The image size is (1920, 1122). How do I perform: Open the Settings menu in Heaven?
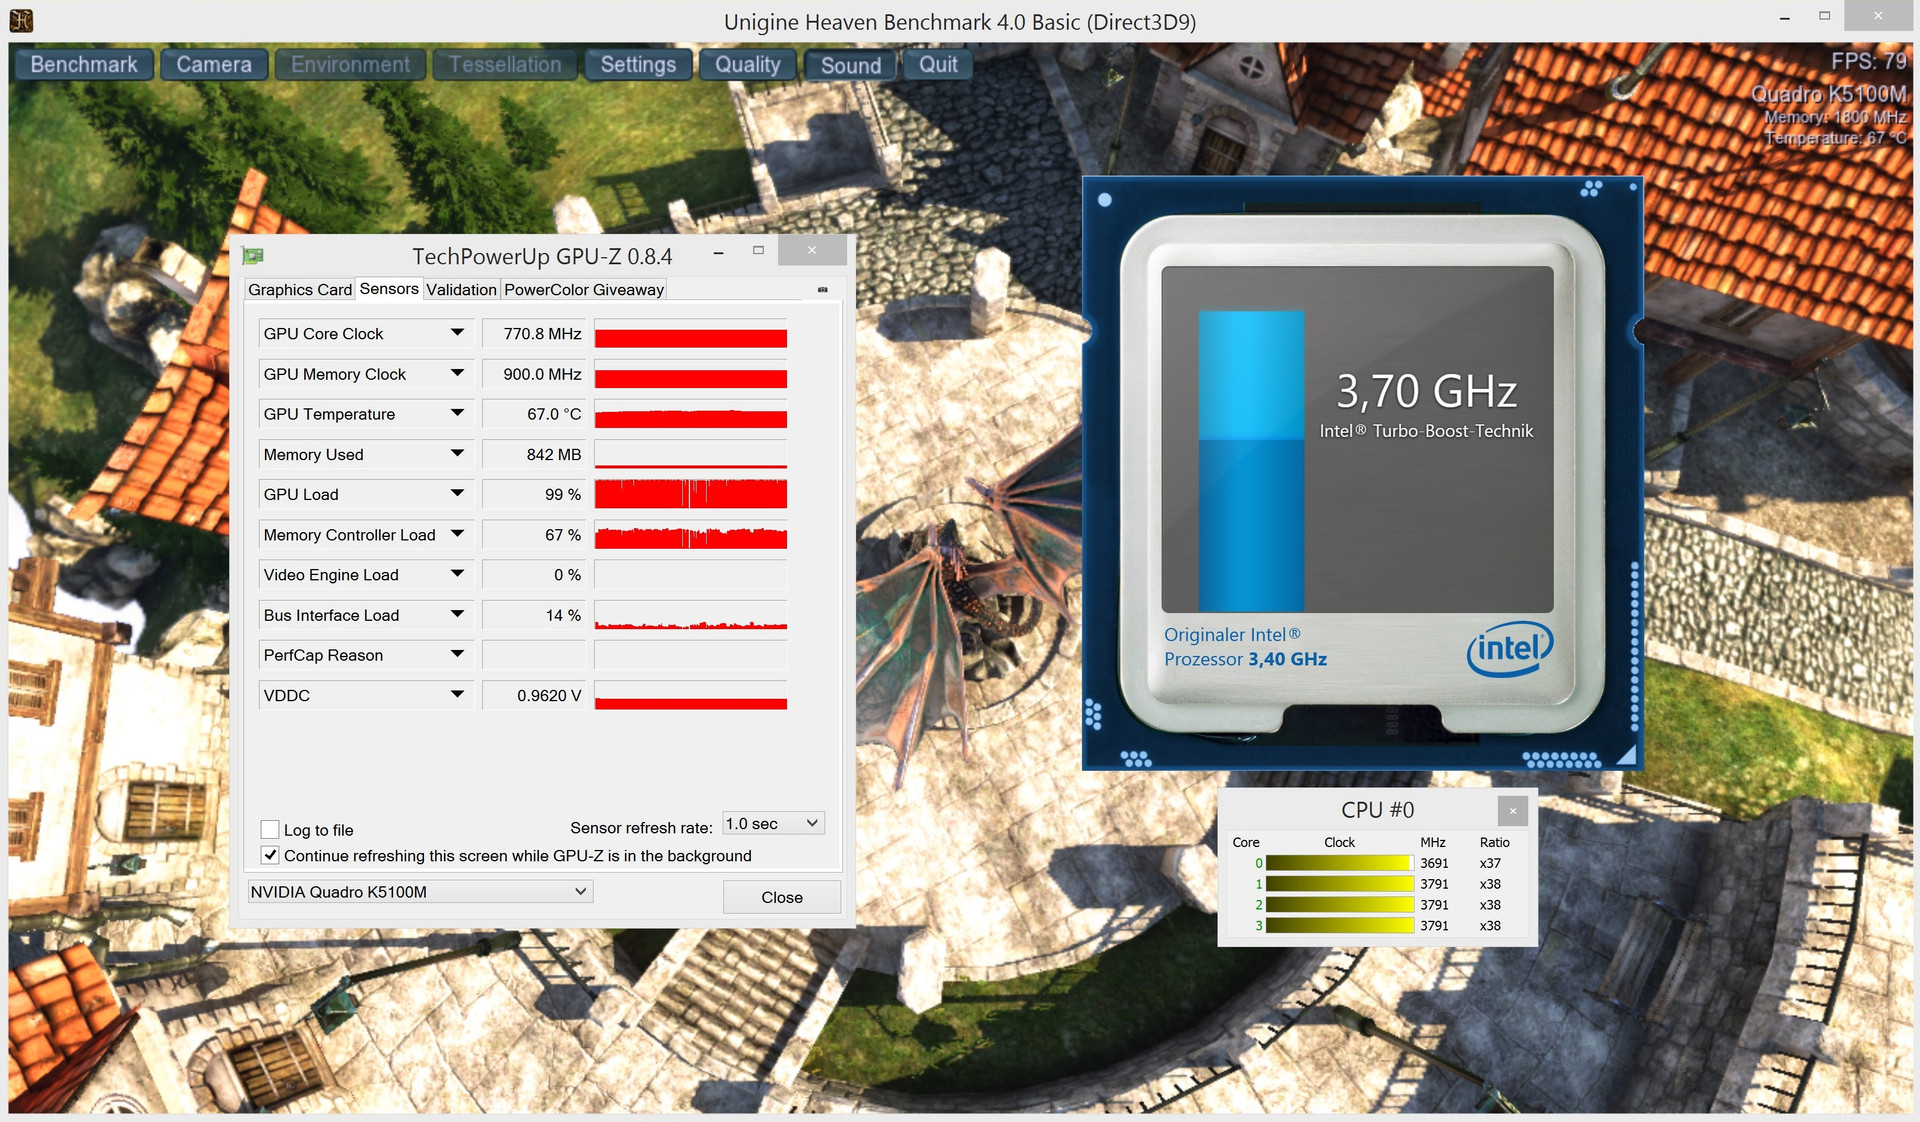tap(638, 64)
